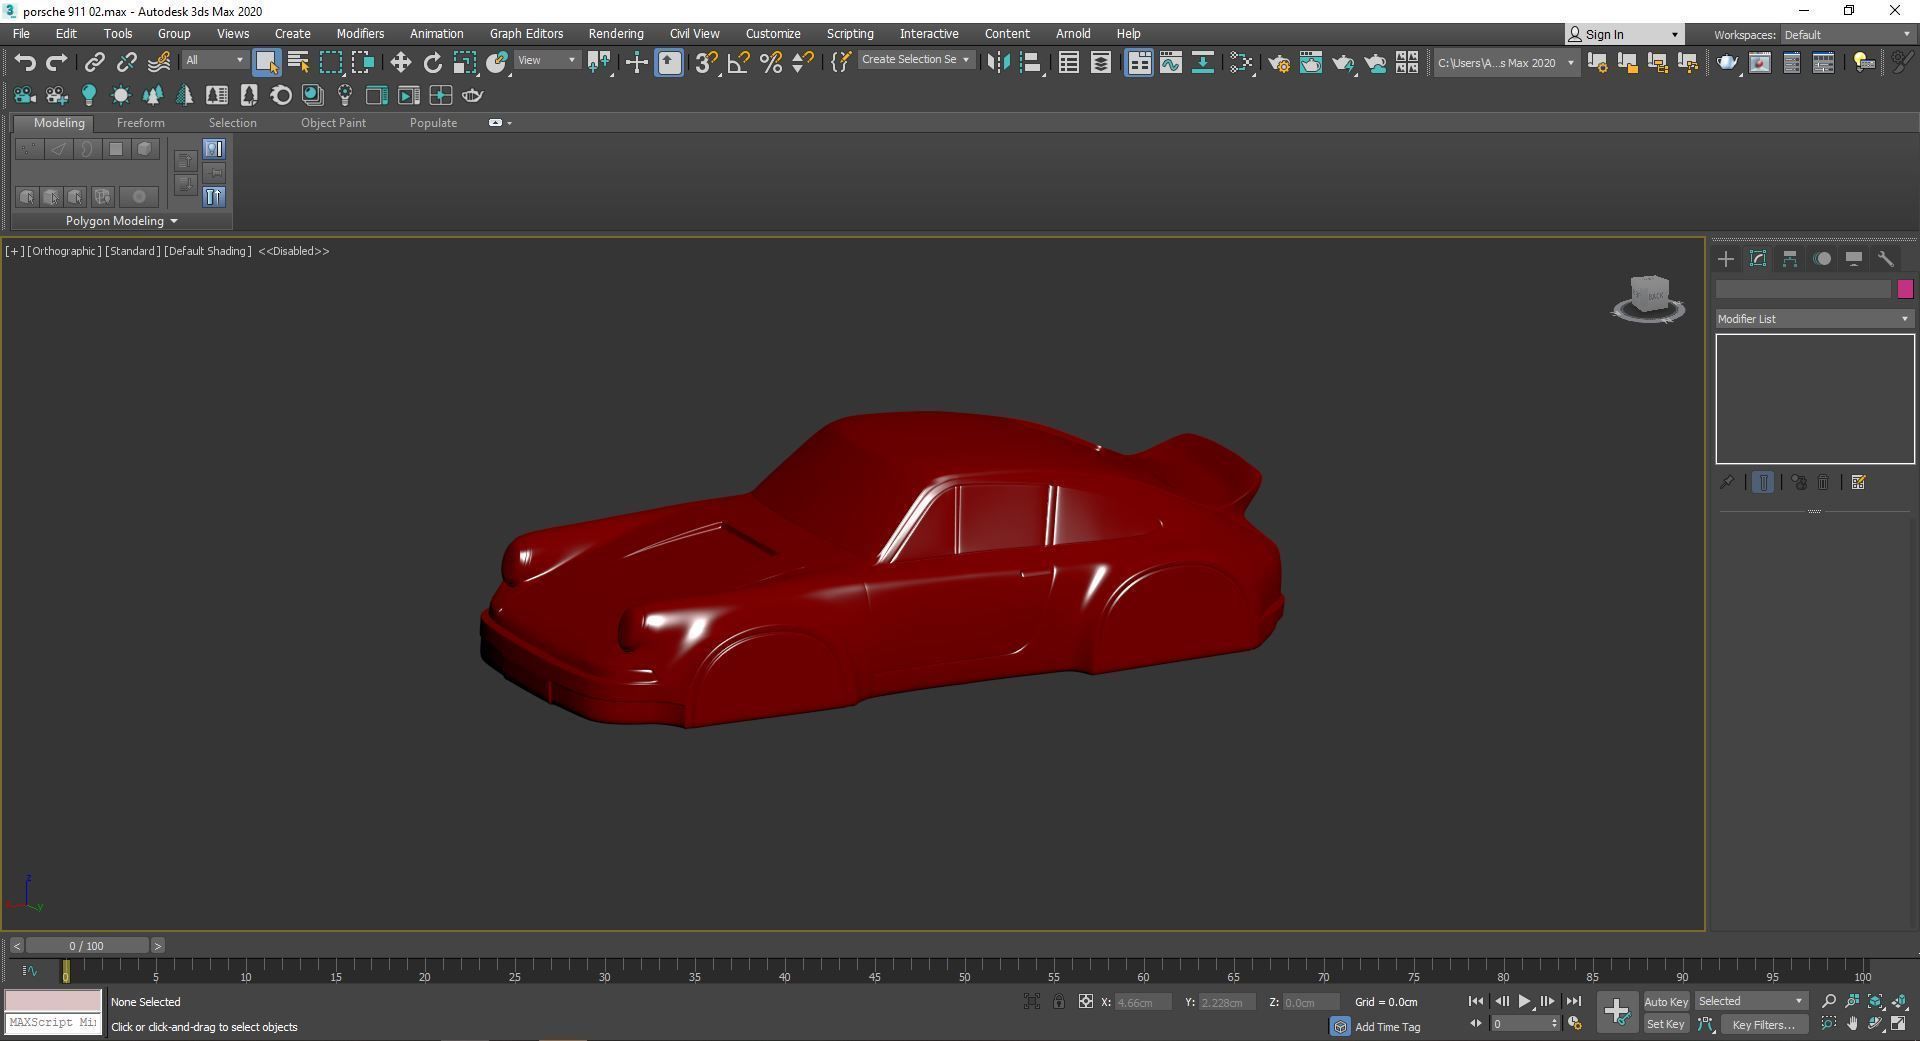Click the Mirror tool icon
The width and height of the screenshot is (1920, 1041).
pyautogui.click(x=998, y=62)
